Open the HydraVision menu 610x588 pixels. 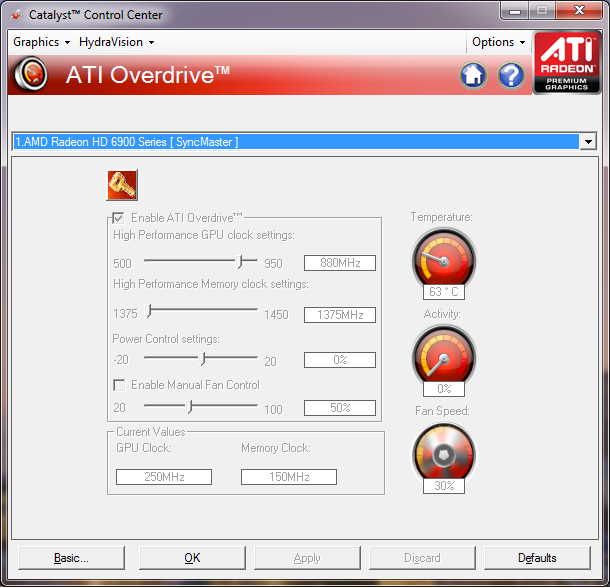(x=116, y=42)
